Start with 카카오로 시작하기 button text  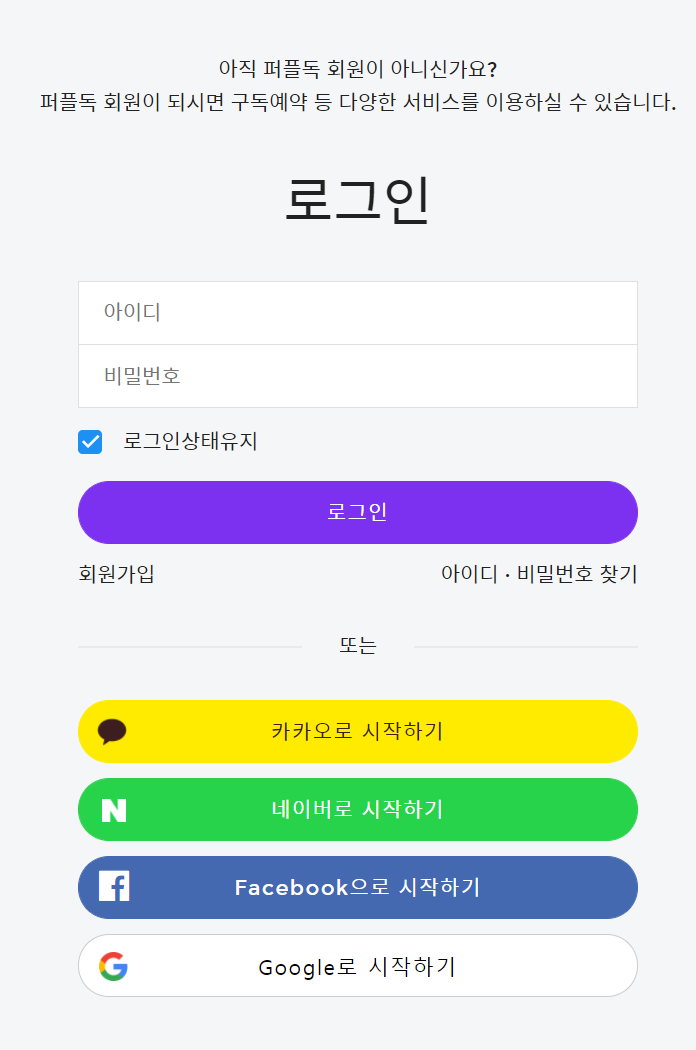click(x=357, y=731)
